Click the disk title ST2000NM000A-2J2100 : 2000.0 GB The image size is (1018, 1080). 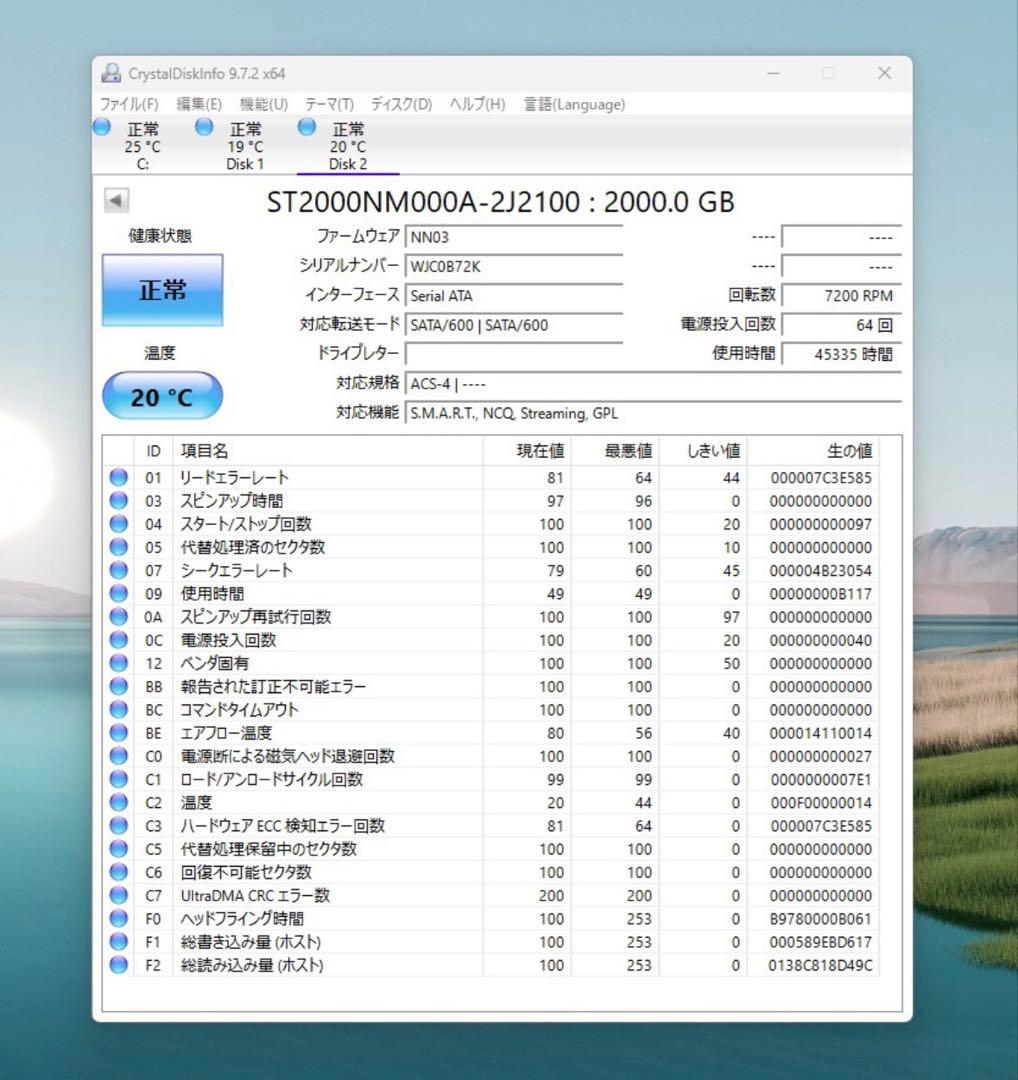(x=500, y=202)
